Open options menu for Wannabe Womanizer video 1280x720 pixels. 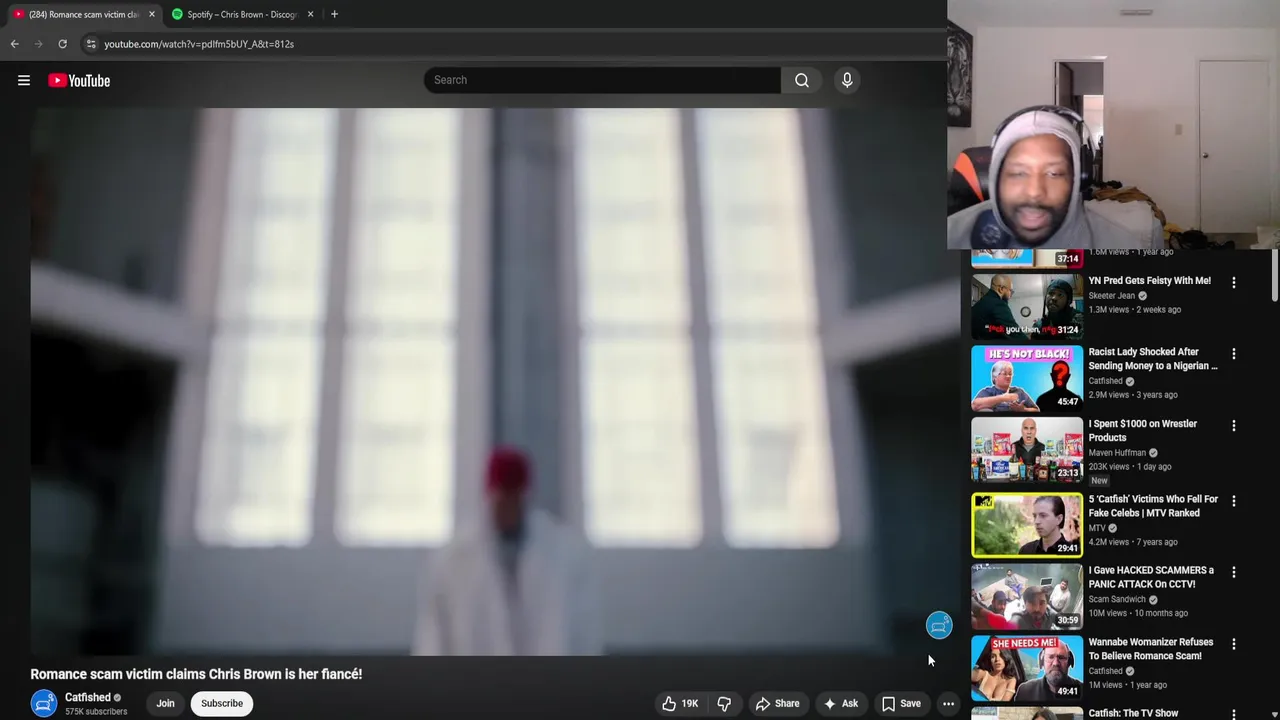coord(1234,644)
